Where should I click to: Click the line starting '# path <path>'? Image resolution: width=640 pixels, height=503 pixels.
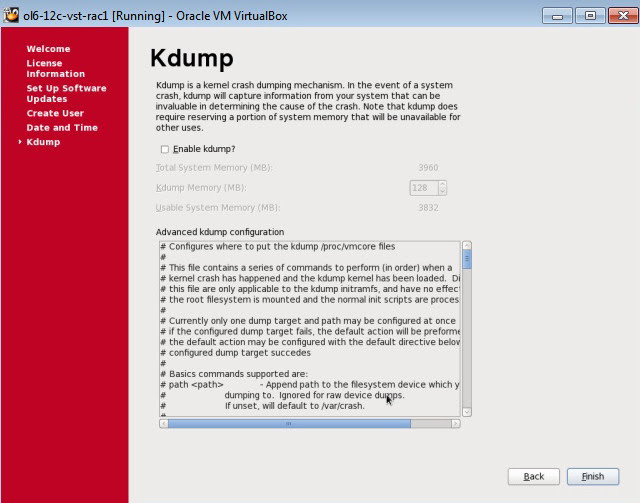[310, 385]
